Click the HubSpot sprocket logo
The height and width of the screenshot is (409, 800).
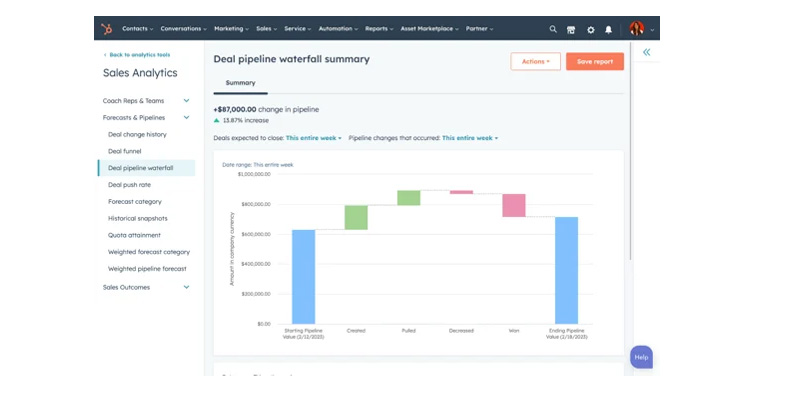click(106, 29)
